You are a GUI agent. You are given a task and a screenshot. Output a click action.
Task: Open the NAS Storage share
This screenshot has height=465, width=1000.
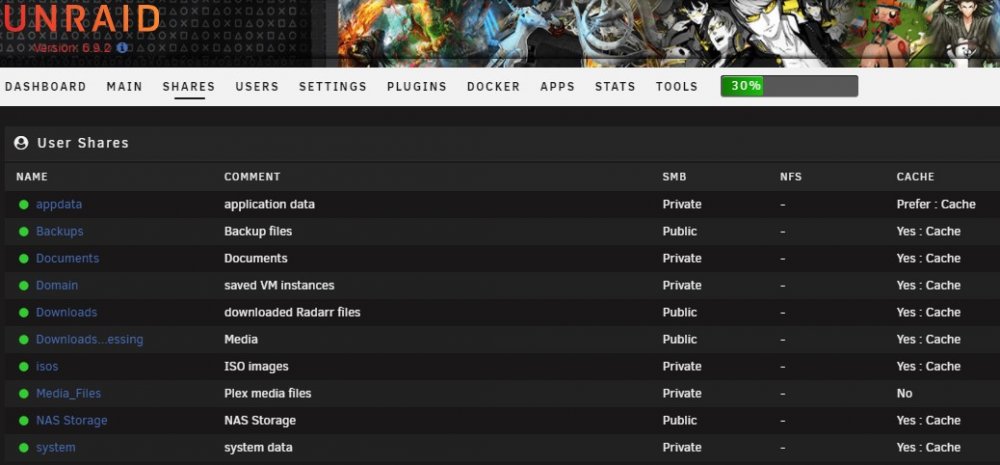click(x=71, y=420)
